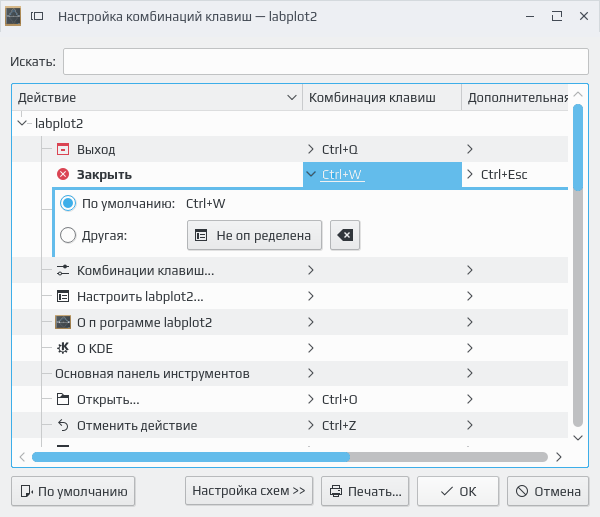Viewport: 600px width, 517px height.
Task: Click the labplot2 icon in the title bar
Action: (x=13, y=16)
